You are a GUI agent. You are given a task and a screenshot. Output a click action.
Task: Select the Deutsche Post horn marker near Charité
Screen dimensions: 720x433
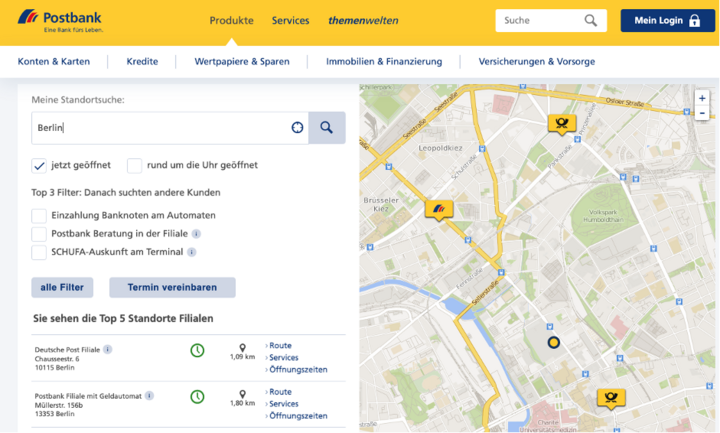611,398
